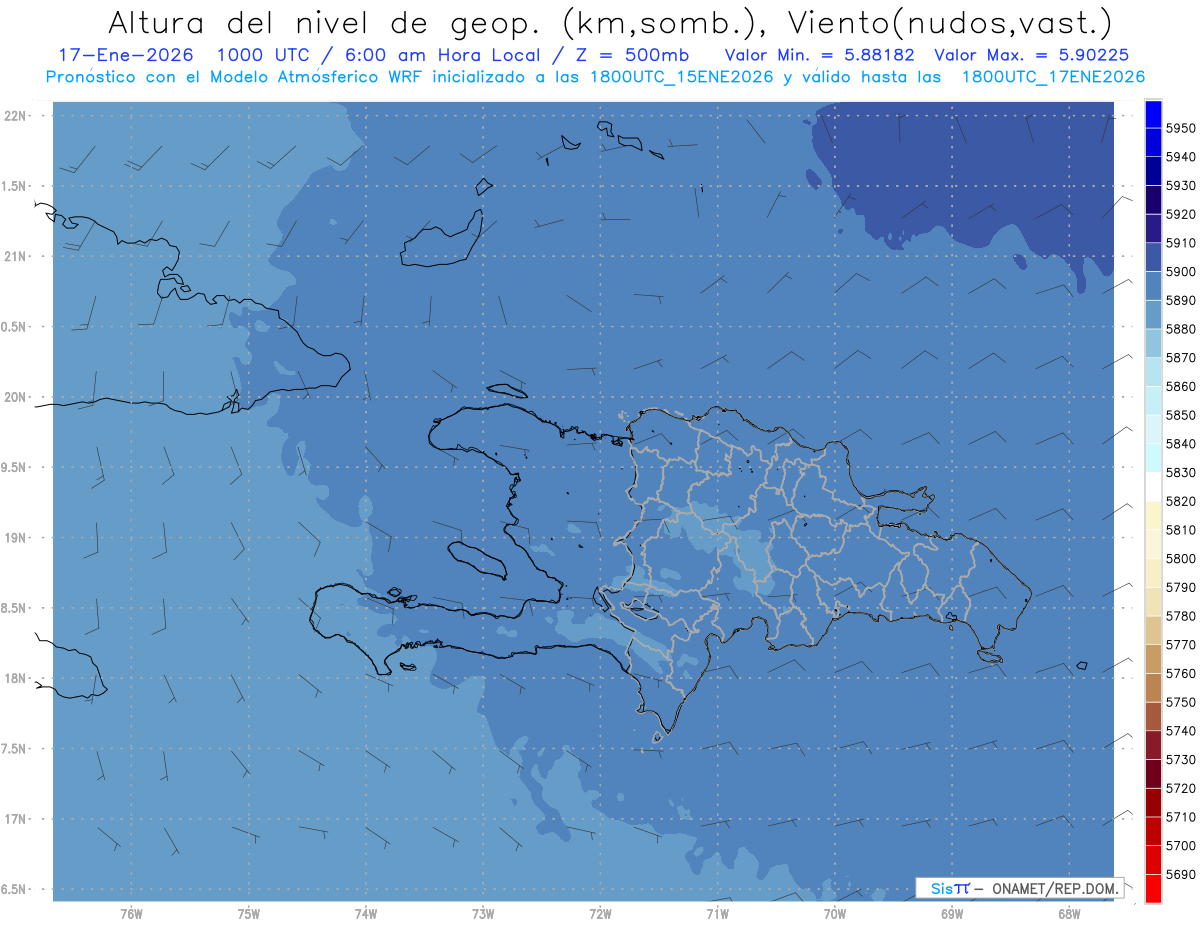Select the colorbar value '5750'
The width and height of the screenshot is (1200, 927).
[x=1180, y=702]
